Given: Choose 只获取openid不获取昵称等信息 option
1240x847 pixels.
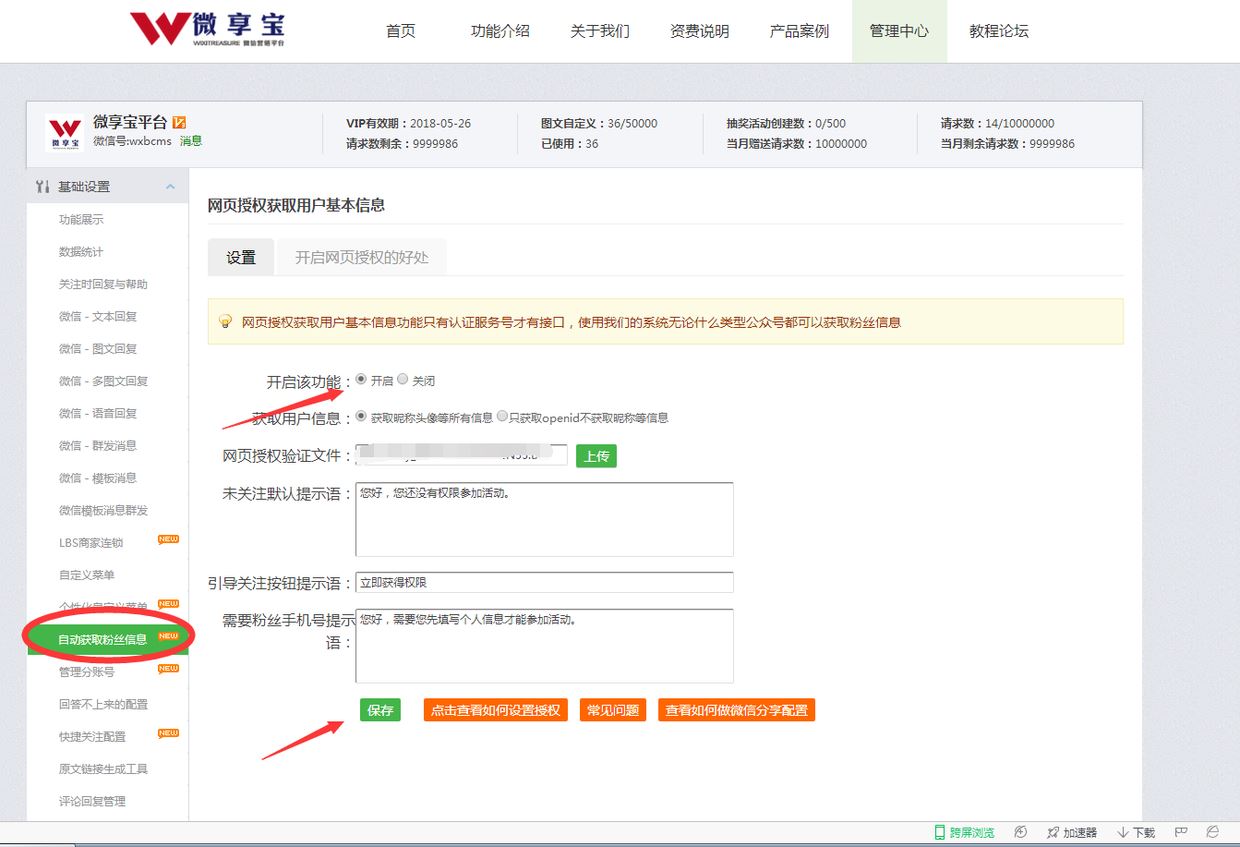Looking at the screenshot, I should click(502, 417).
